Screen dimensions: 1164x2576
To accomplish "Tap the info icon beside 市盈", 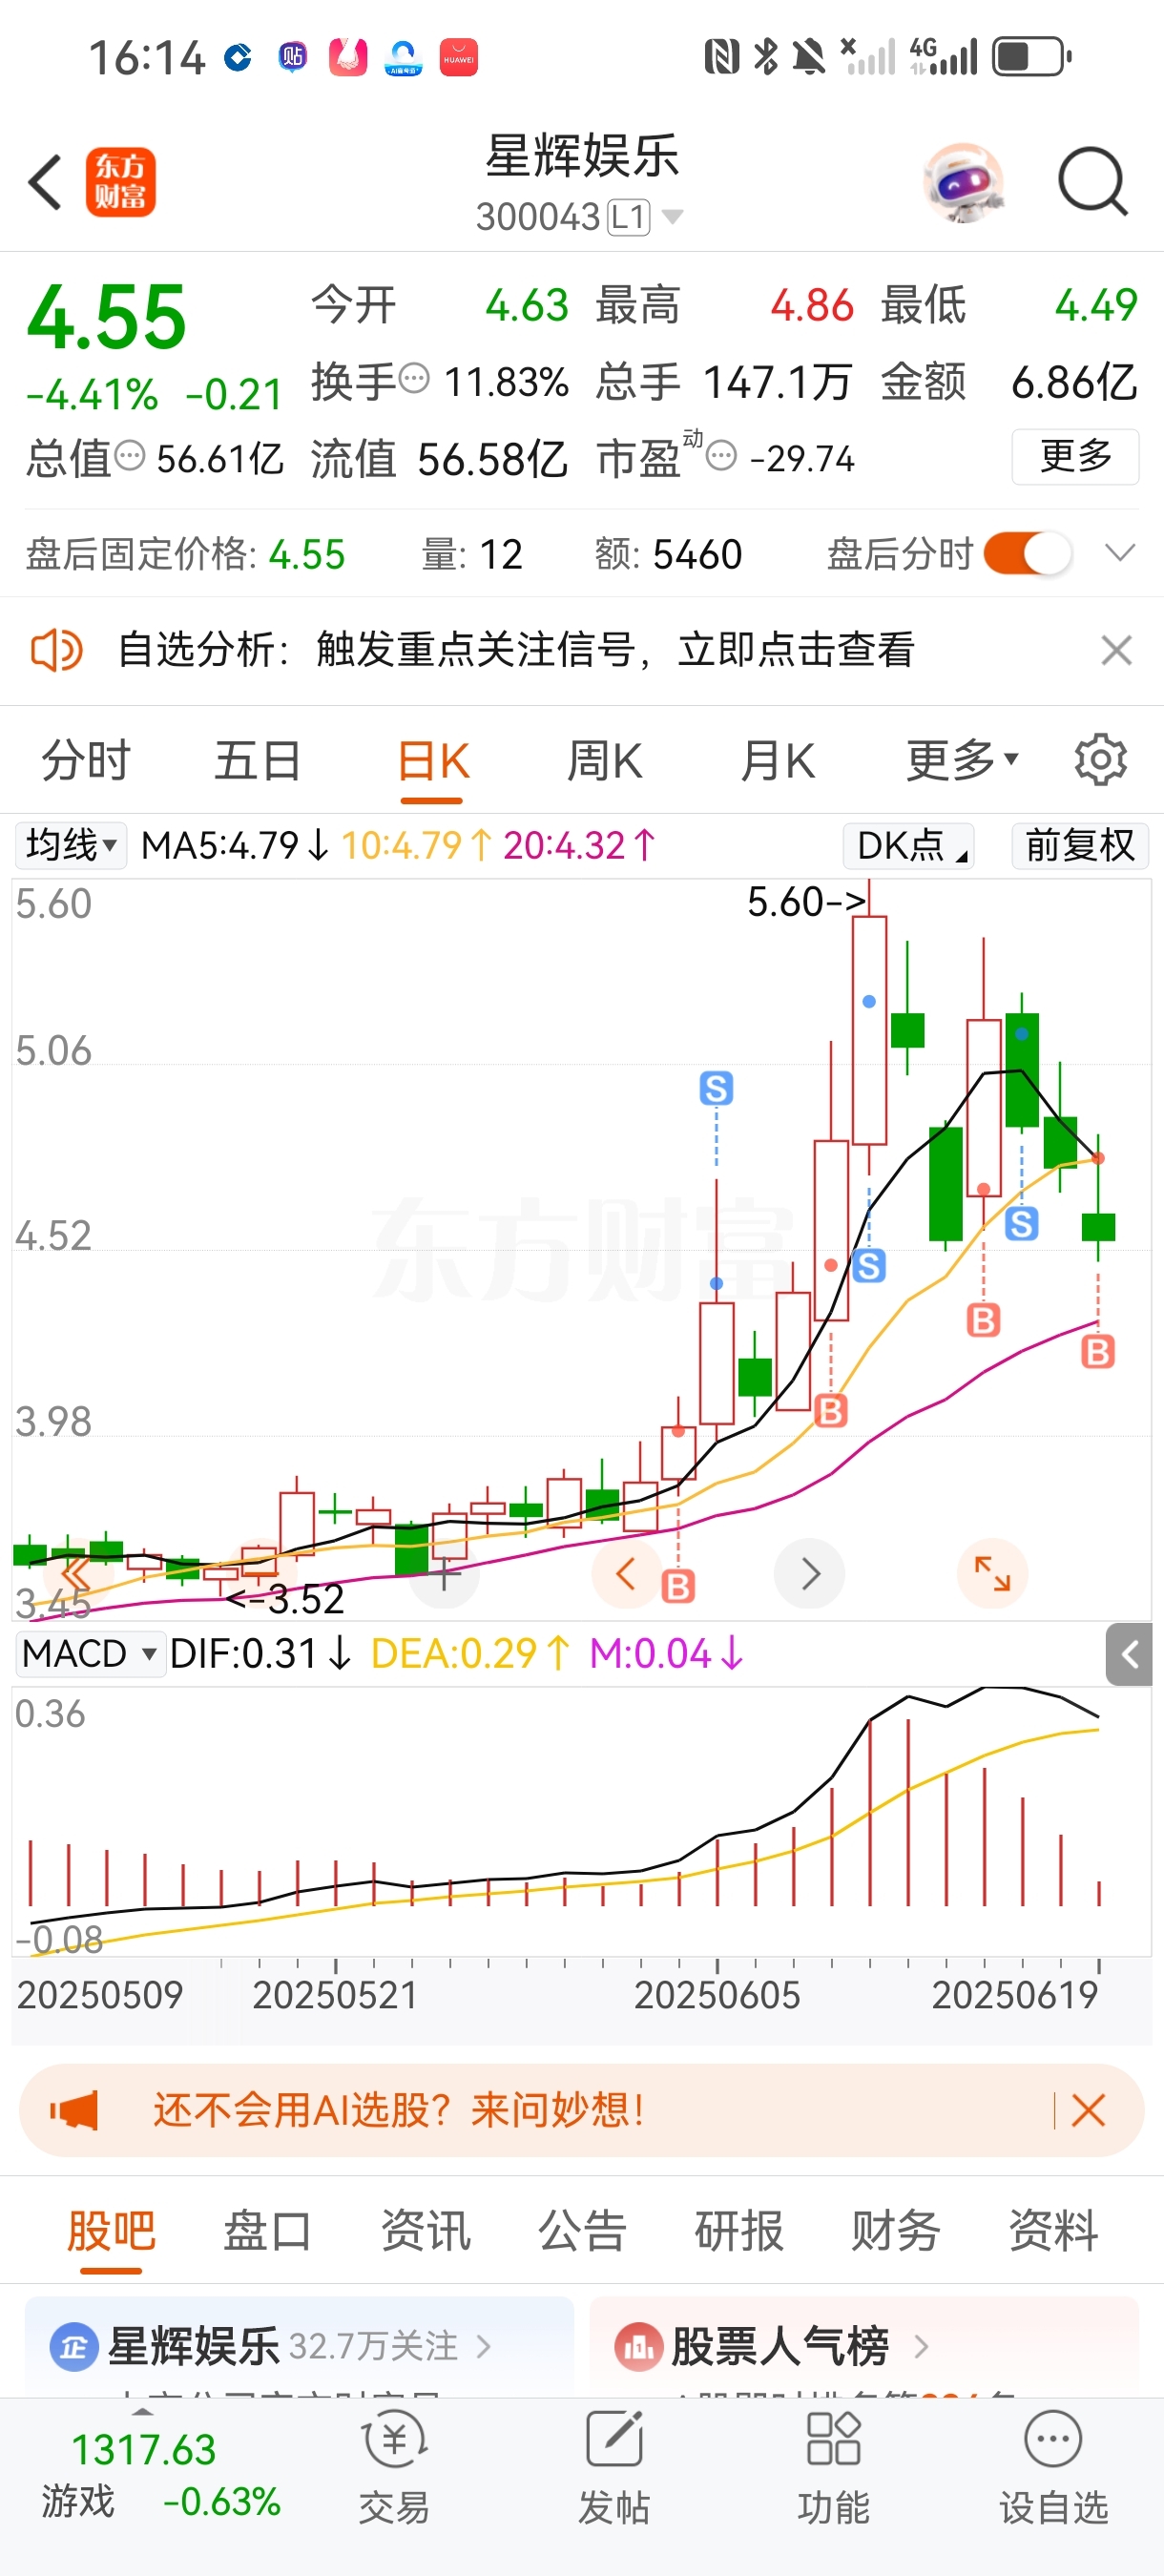I will (721, 456).
